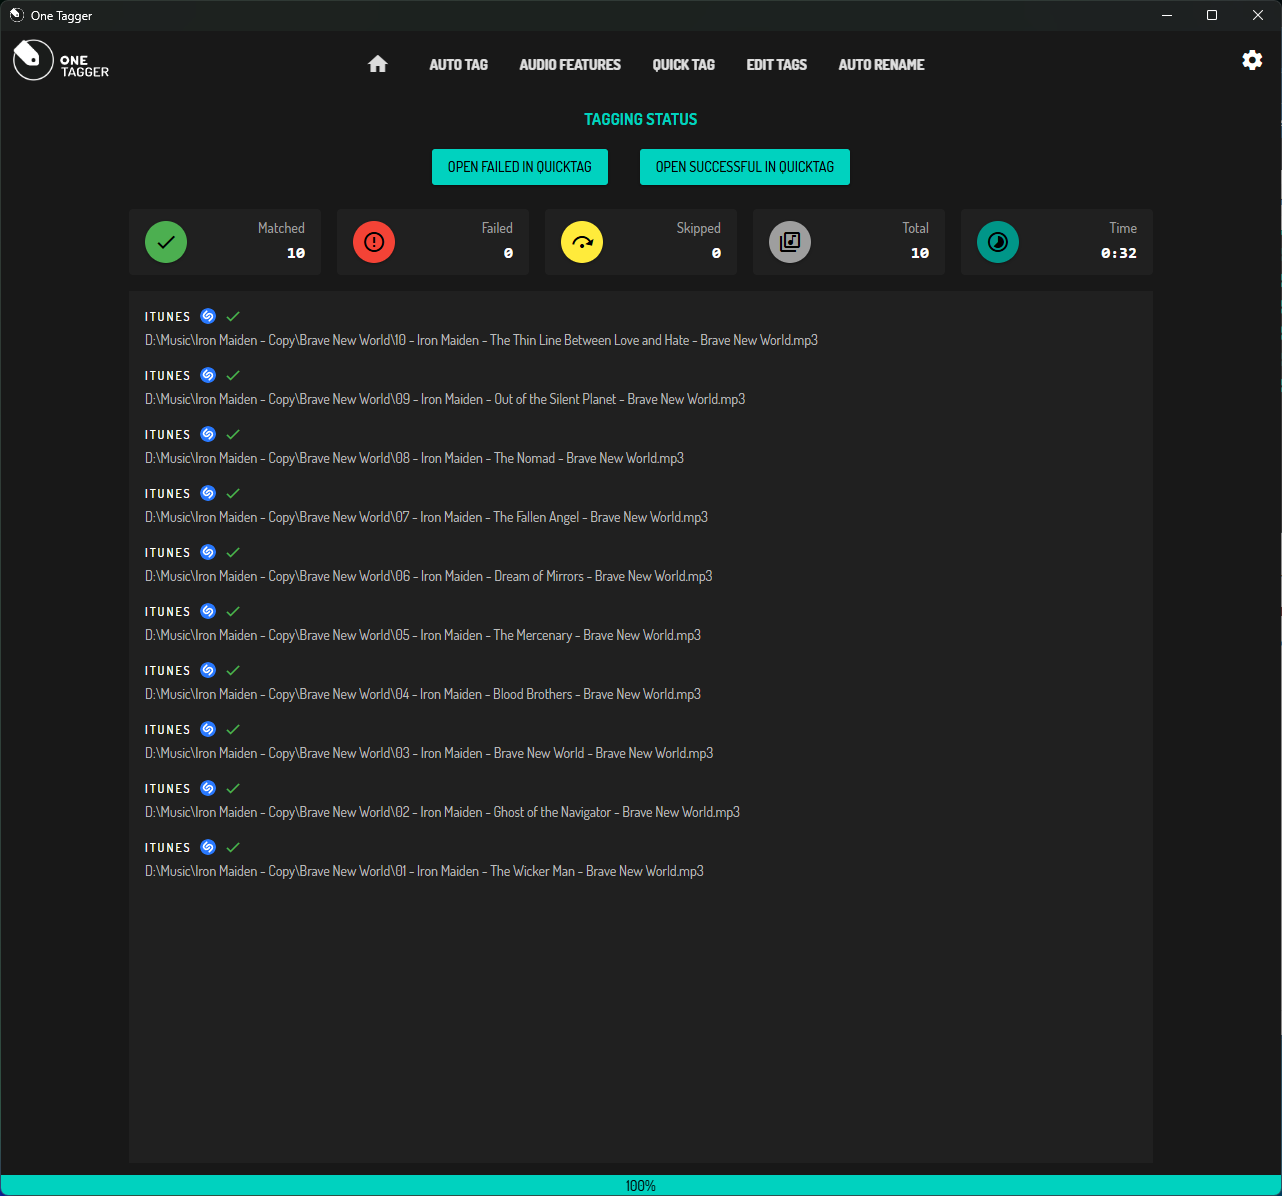Viewport: 1282px width, 1196px height.
Task: Click the Total count value 10
Action: [920, 253]
